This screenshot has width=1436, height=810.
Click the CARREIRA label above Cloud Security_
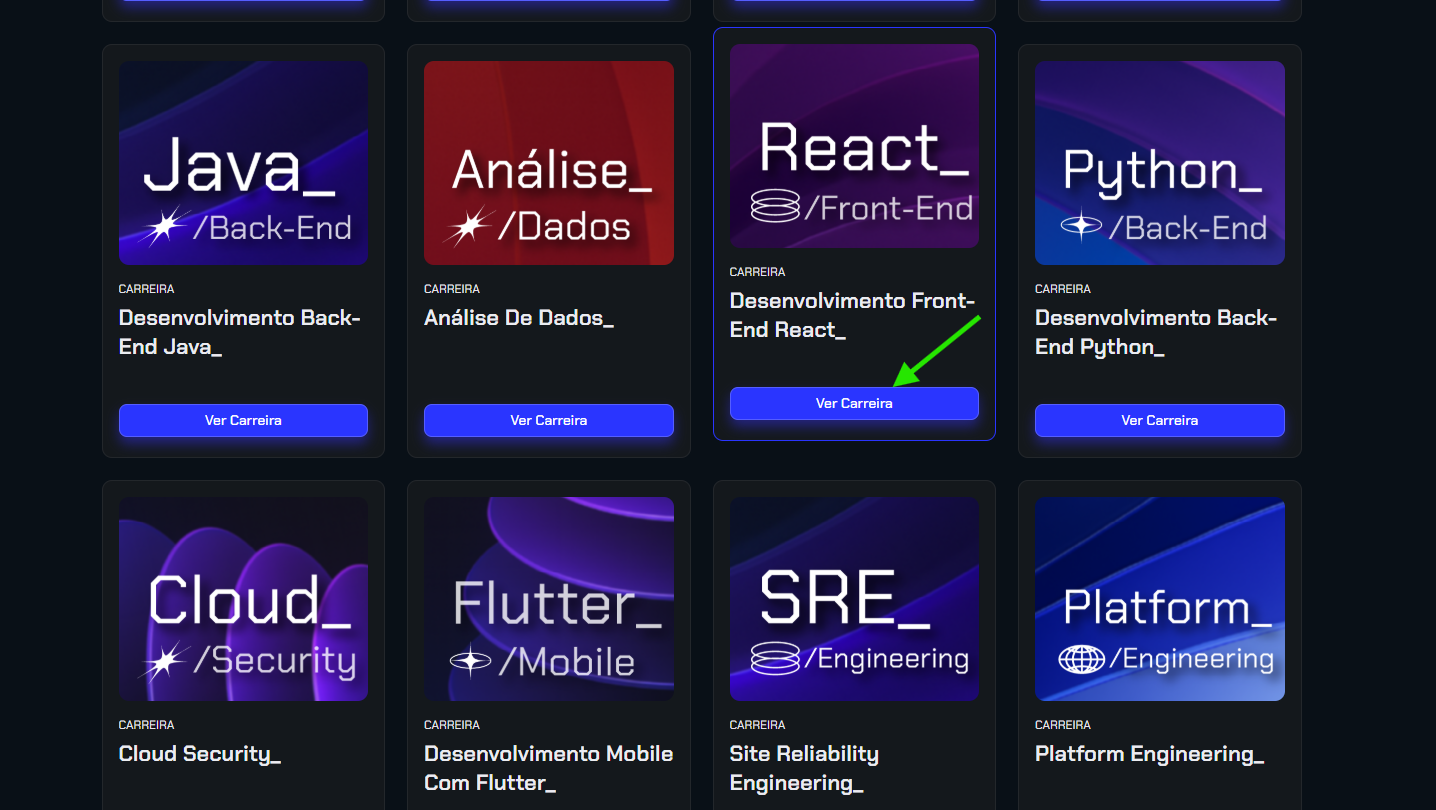click(147, 725)
